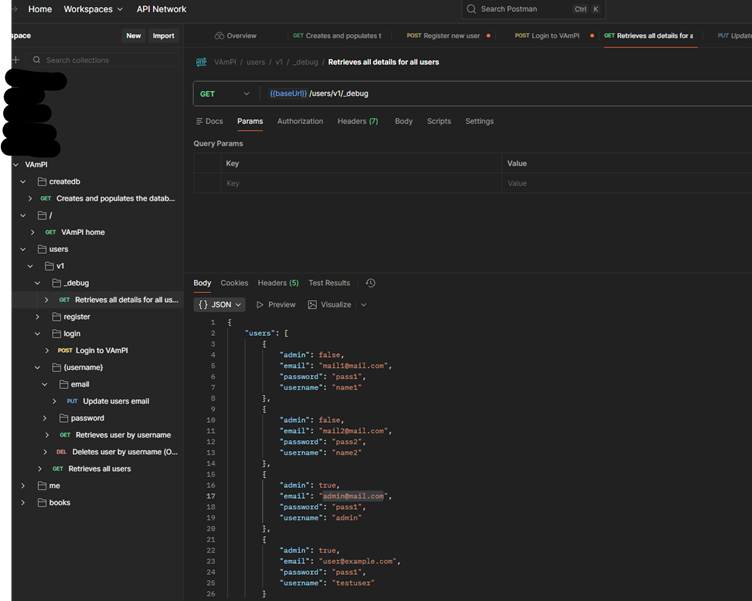
Task: Open dropdown arrow next to Visualize
Action: click(x=364, y=305)
